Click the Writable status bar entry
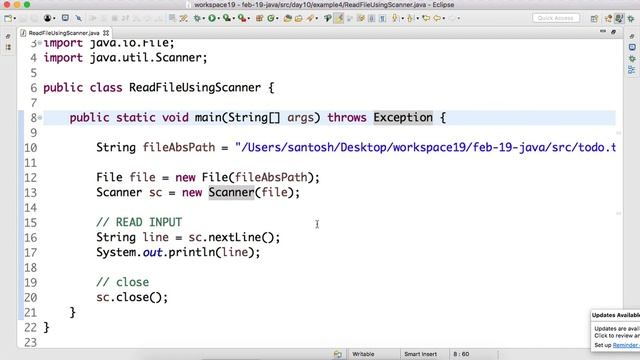This screenshot has width=640, height=360. [x=363, y=354]
